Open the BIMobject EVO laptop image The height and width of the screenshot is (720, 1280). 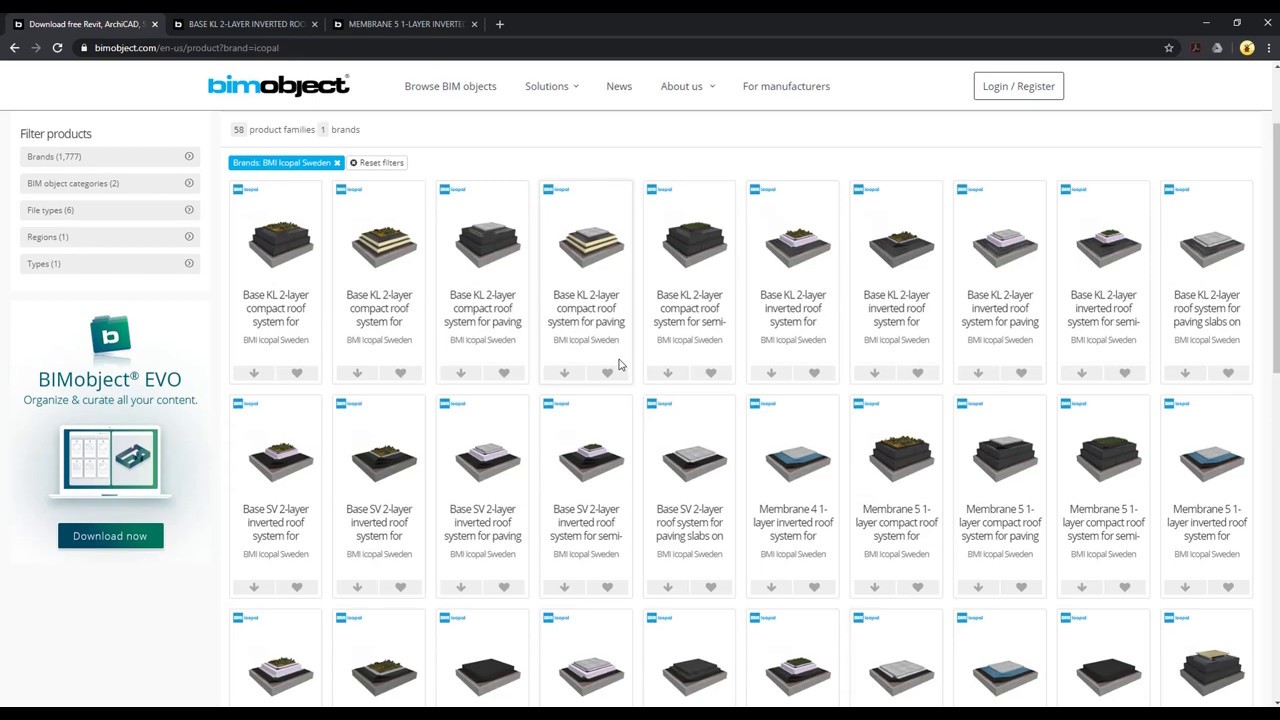tap(110, 461)
